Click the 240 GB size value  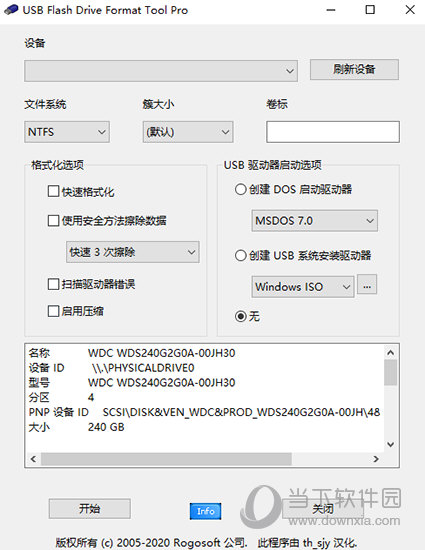(106, 427)
